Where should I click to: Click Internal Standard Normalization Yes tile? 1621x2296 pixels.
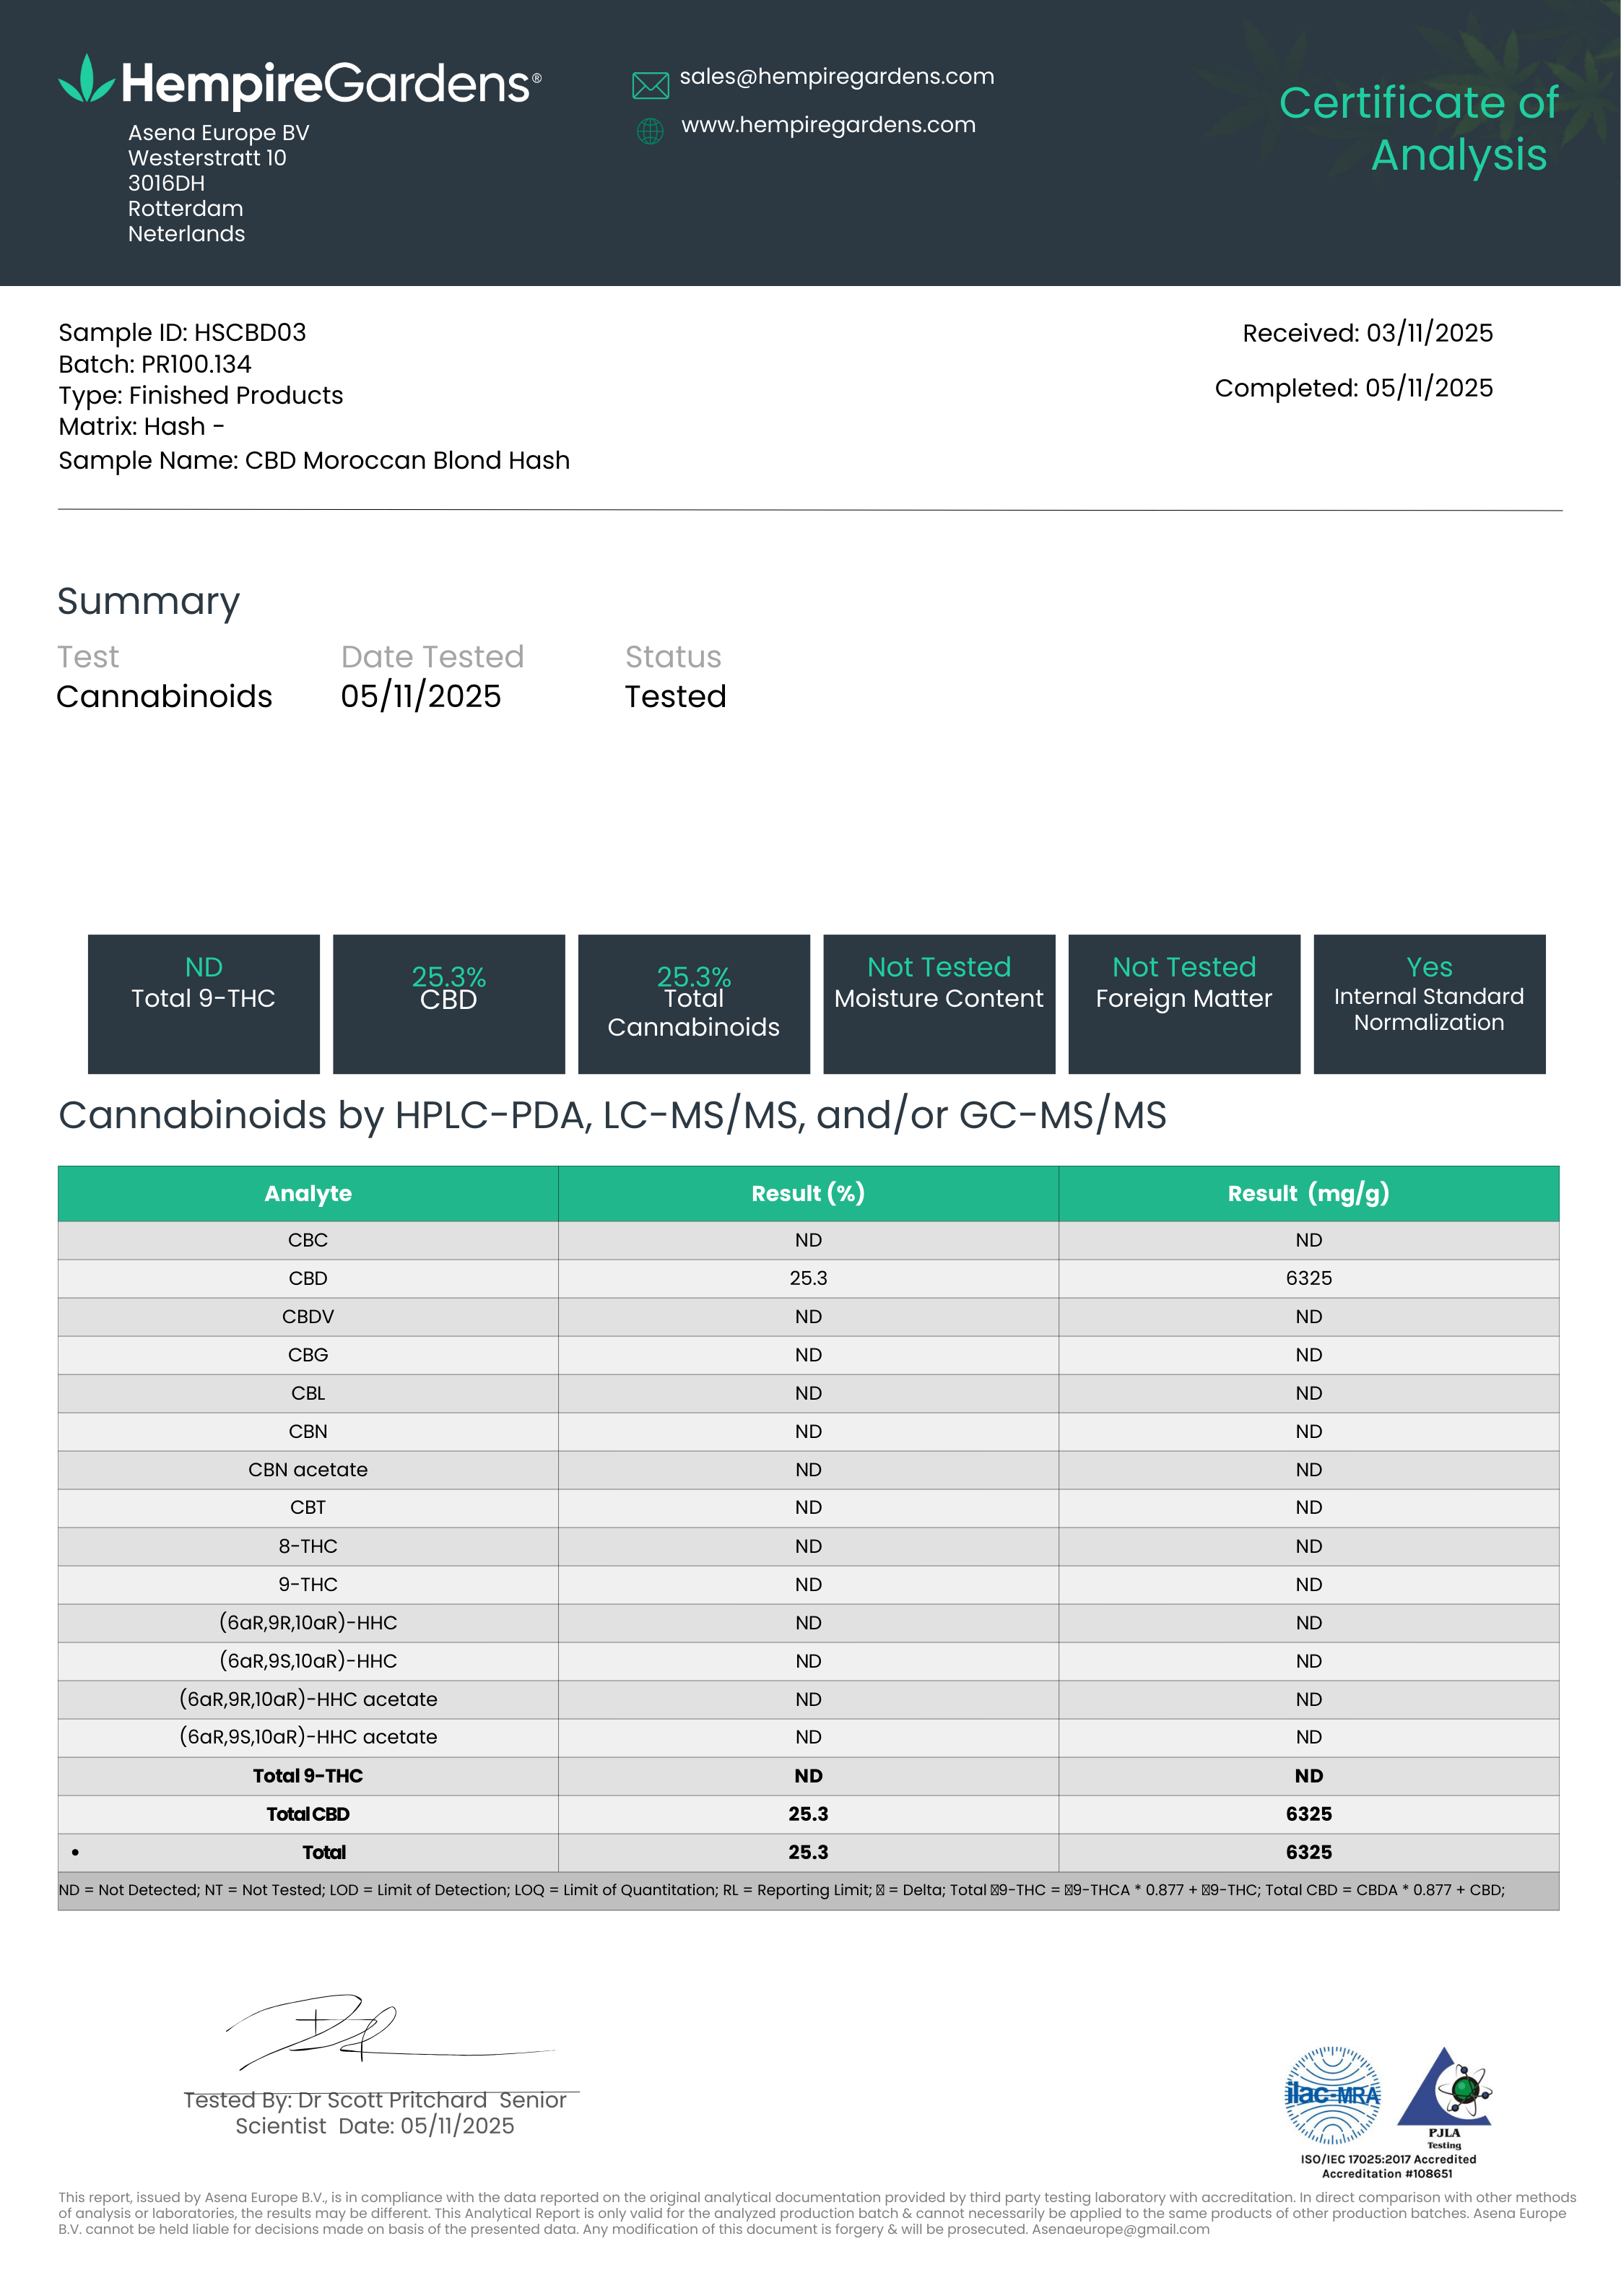tap(1429, 1003)
